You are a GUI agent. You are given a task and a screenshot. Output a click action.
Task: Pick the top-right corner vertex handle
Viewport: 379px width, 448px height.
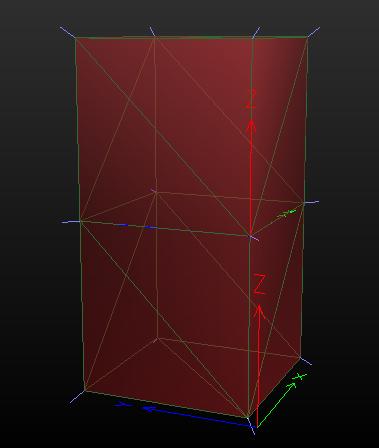tap(307, 37)
